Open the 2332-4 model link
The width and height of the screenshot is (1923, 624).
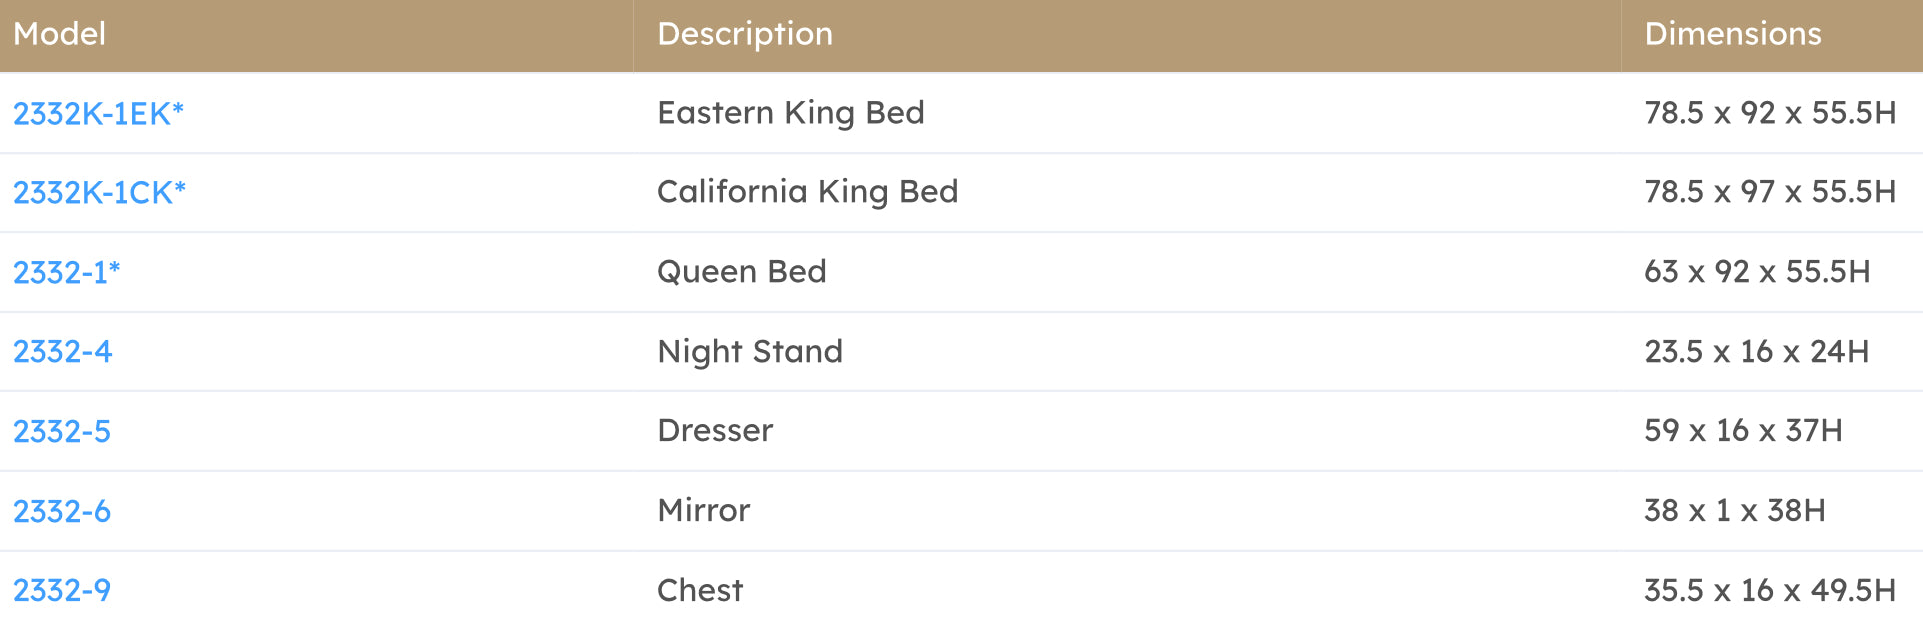(62, 352)
